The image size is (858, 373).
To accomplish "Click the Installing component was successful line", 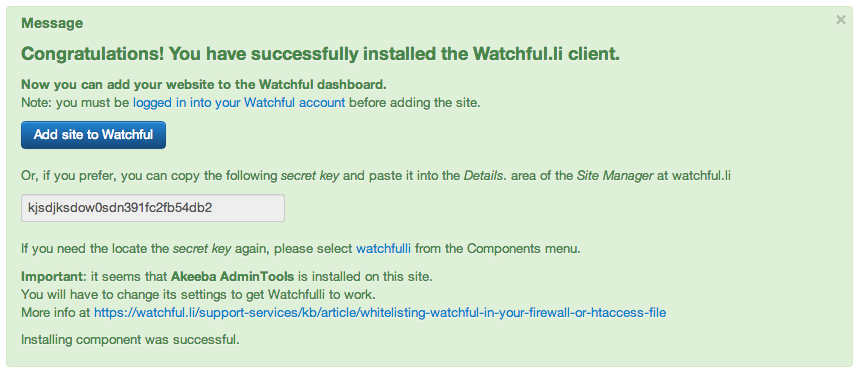I will [x=130, y=340].
